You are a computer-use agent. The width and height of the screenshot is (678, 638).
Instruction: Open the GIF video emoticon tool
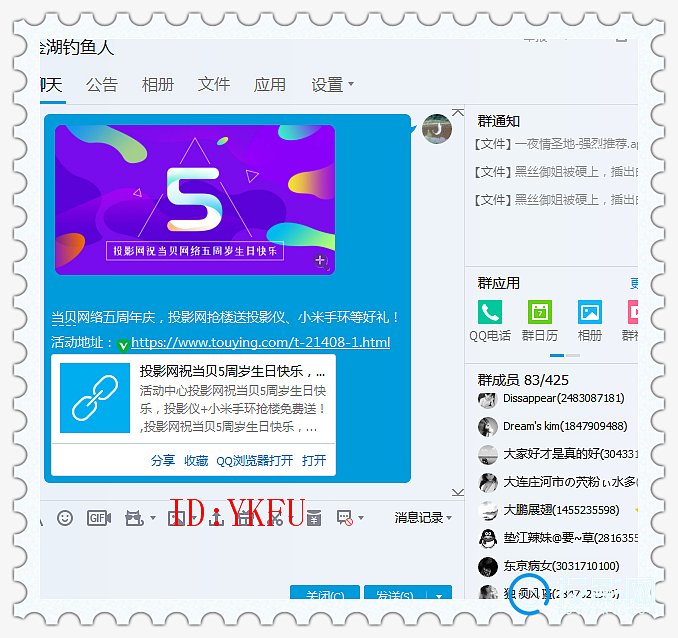click(99, 517)
